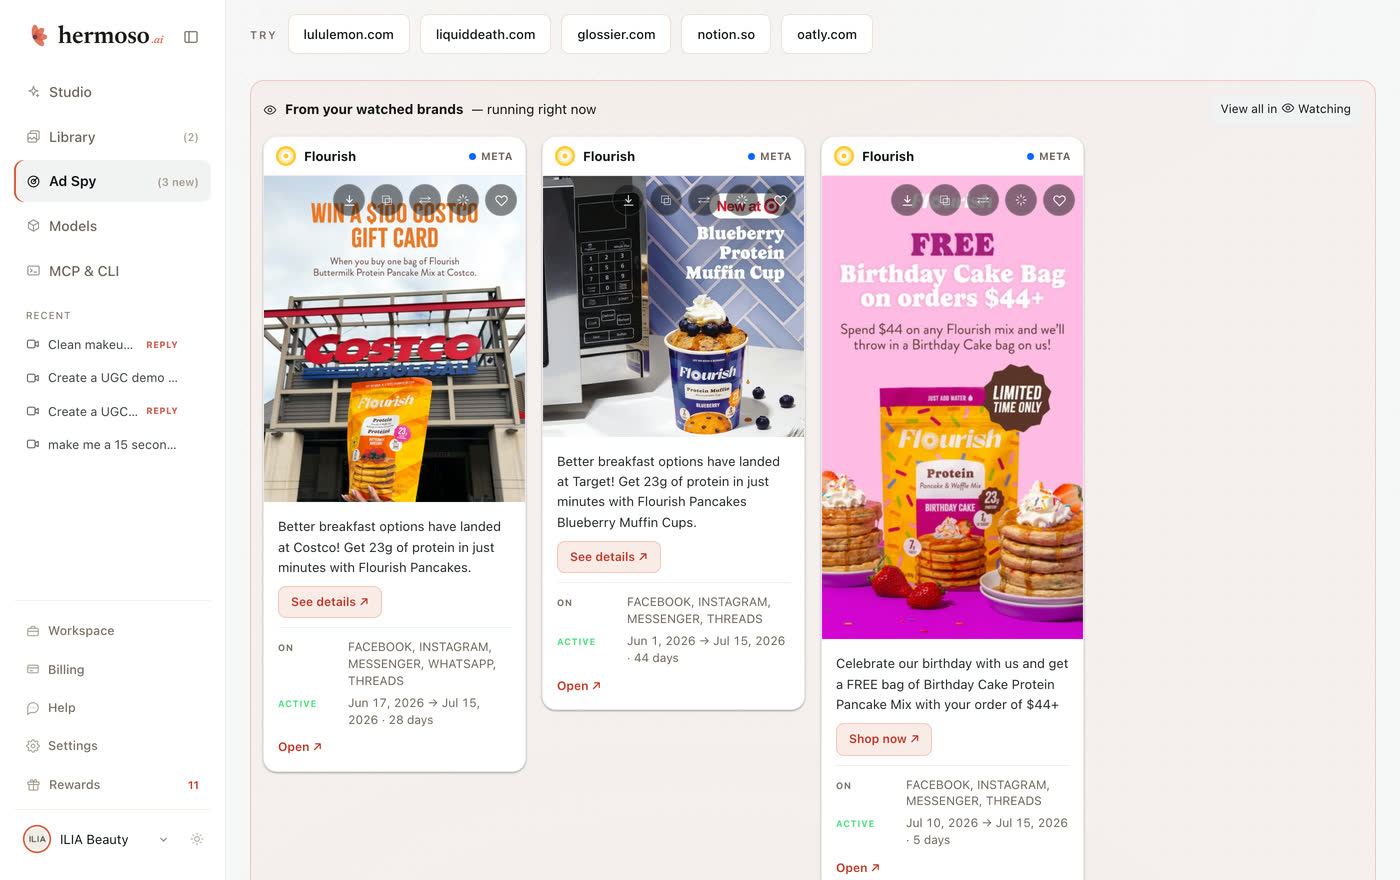This screenshot has width=1400, height=880.
Task: Click the hermoso.ai logo
Action: 96,36
